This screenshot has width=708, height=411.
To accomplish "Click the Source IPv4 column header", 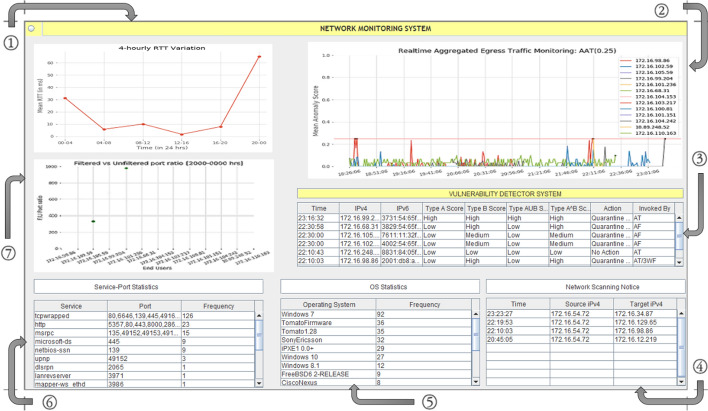I will pos(582,304).
